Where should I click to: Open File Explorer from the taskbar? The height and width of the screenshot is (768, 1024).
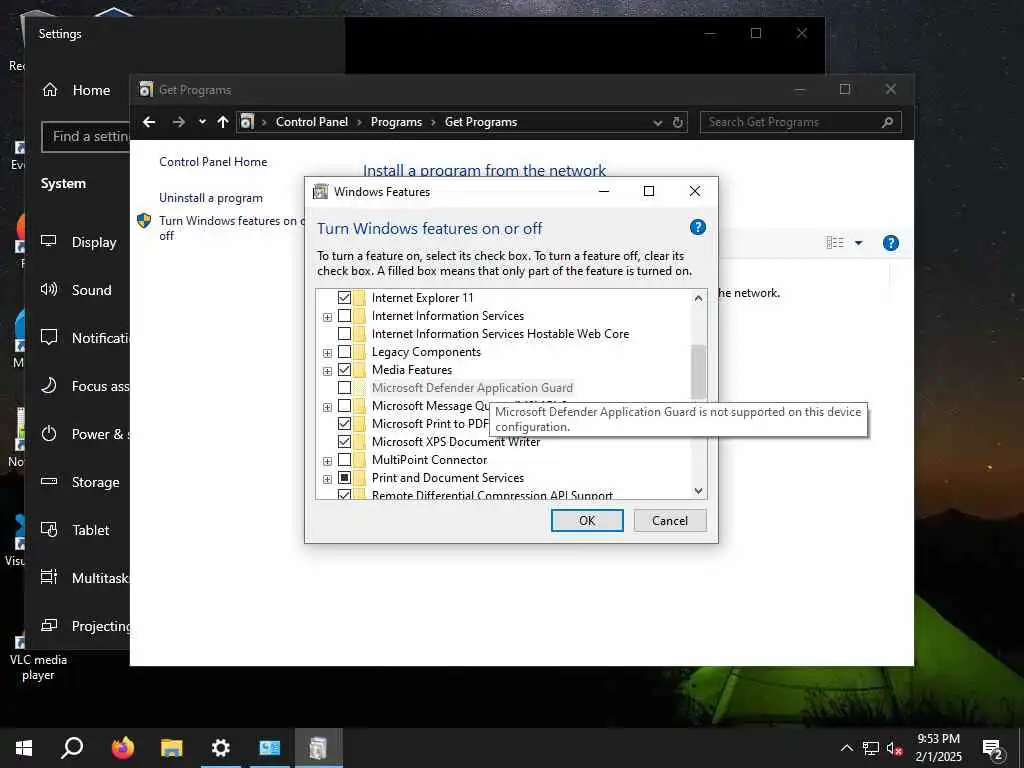tap(172, 748)
